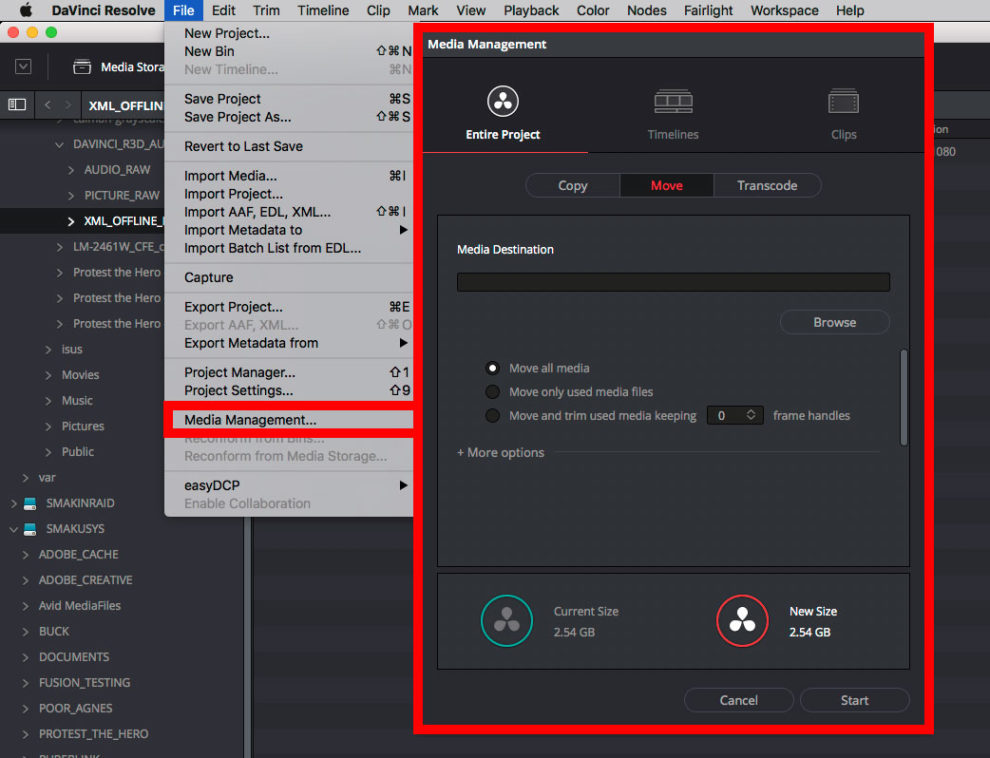Click the Start button
This screenshot has height=758, width=990.
coord(854,700)
